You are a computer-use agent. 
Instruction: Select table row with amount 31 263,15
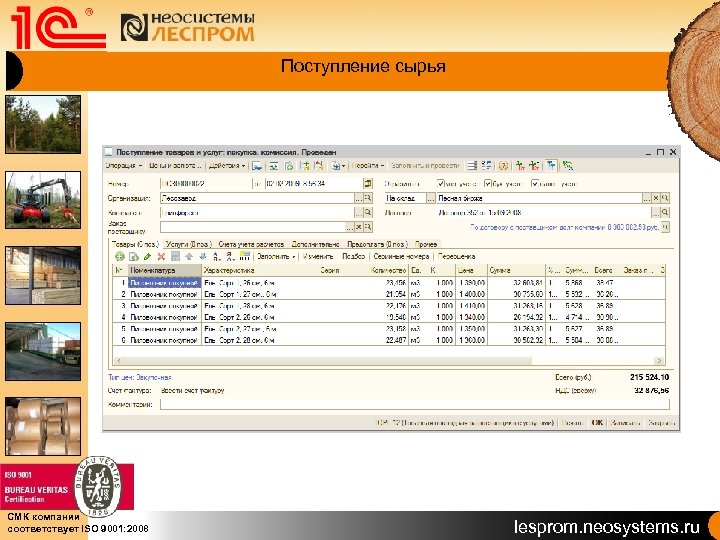(388, 306)
